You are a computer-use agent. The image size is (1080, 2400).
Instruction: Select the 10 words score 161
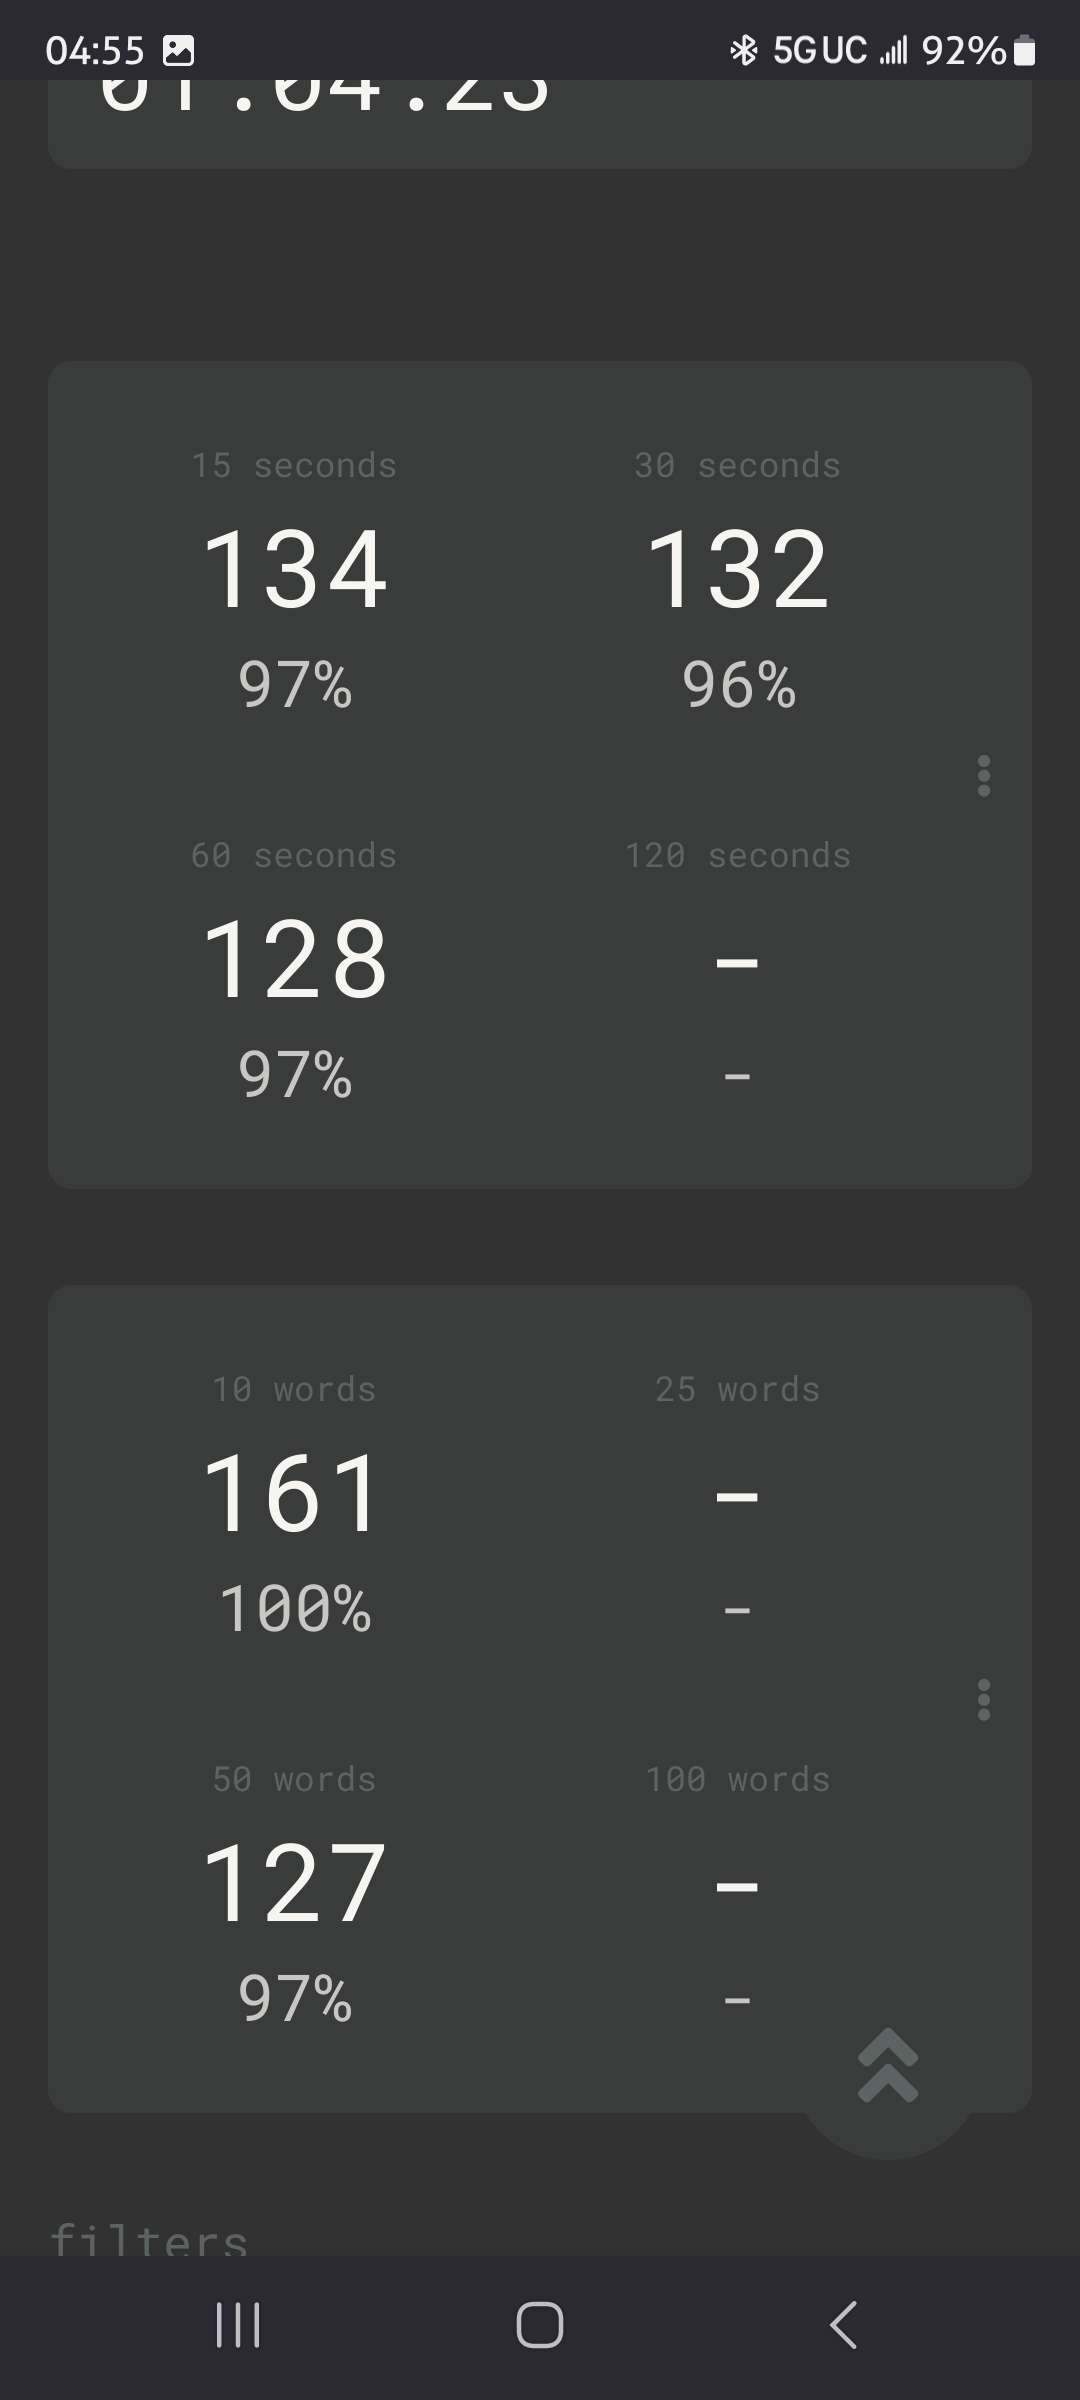[295, 1494]
